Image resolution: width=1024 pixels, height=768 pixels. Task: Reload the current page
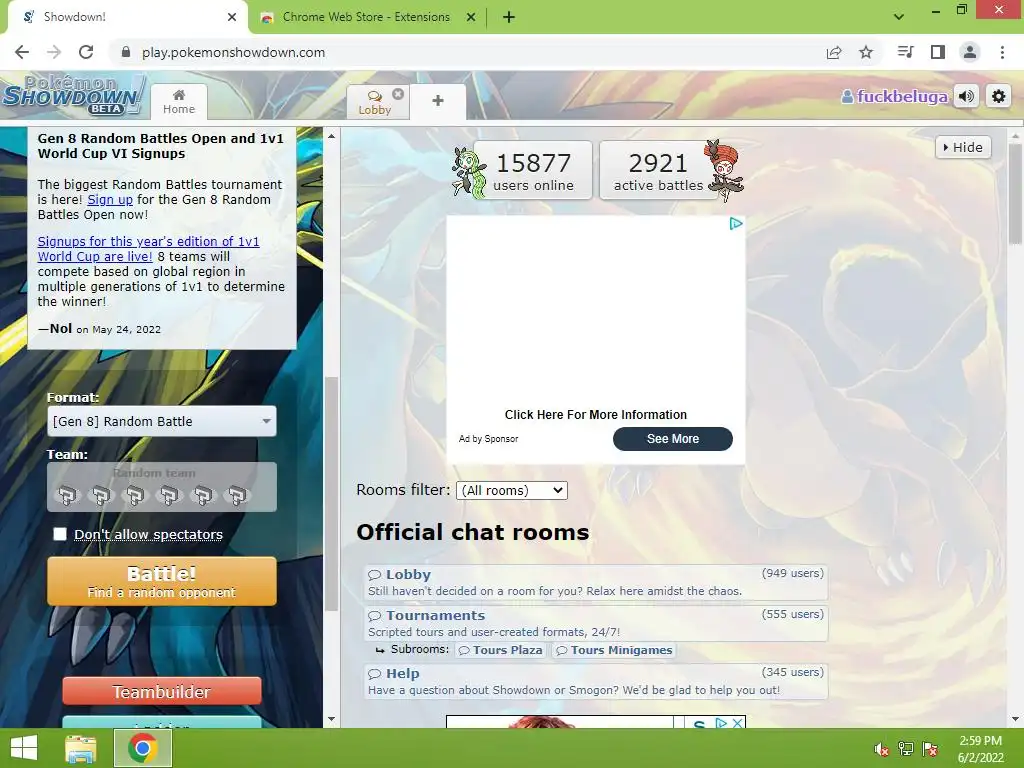pyautogui.click(x=86, y=52)
